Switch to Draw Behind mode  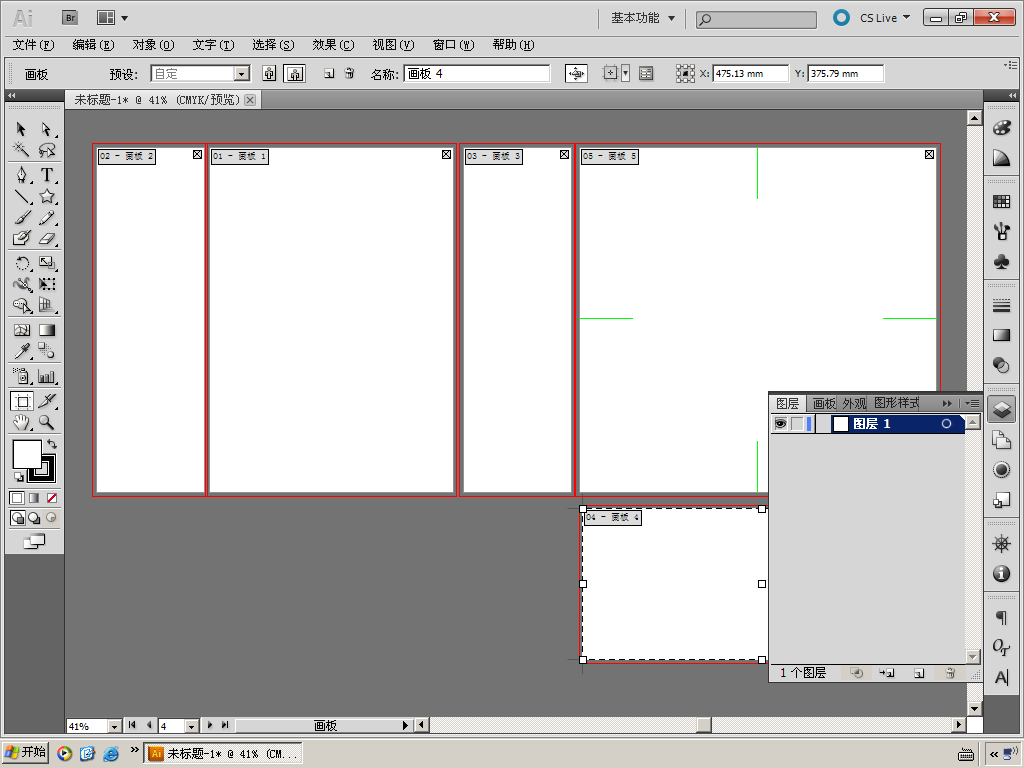[34, 518]
